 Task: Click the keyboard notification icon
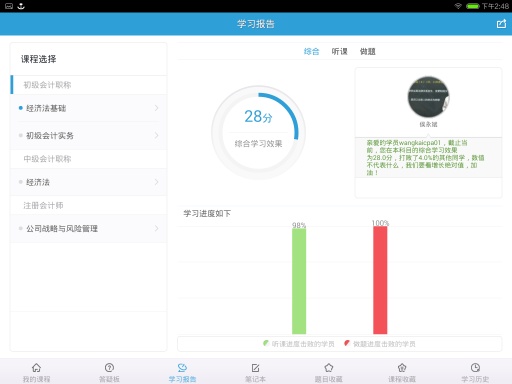[x=9, y=6]
